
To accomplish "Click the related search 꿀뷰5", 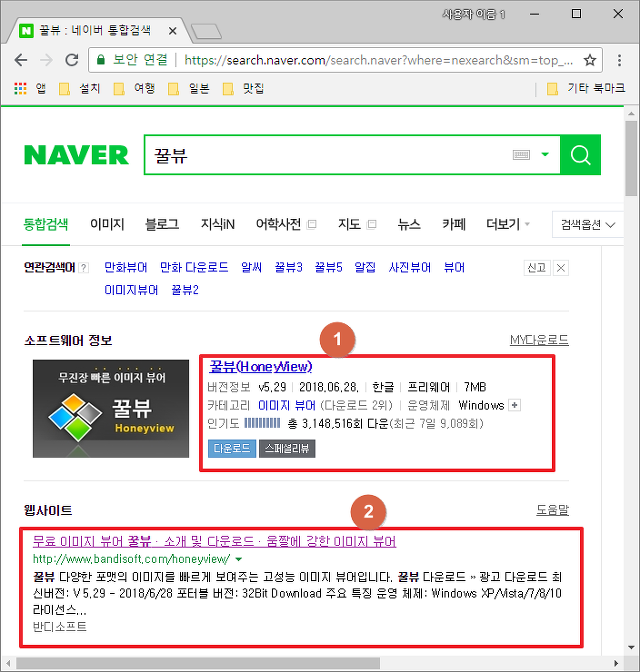I will pyautogui.click(x=328, y=267).
